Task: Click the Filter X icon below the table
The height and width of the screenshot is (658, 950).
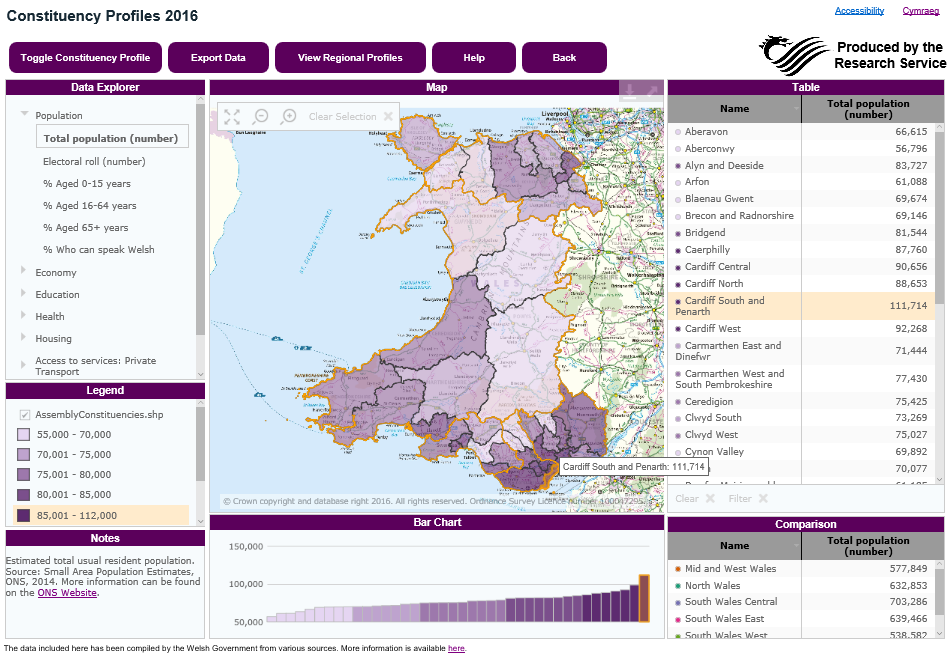Action: tap(764, 499)
